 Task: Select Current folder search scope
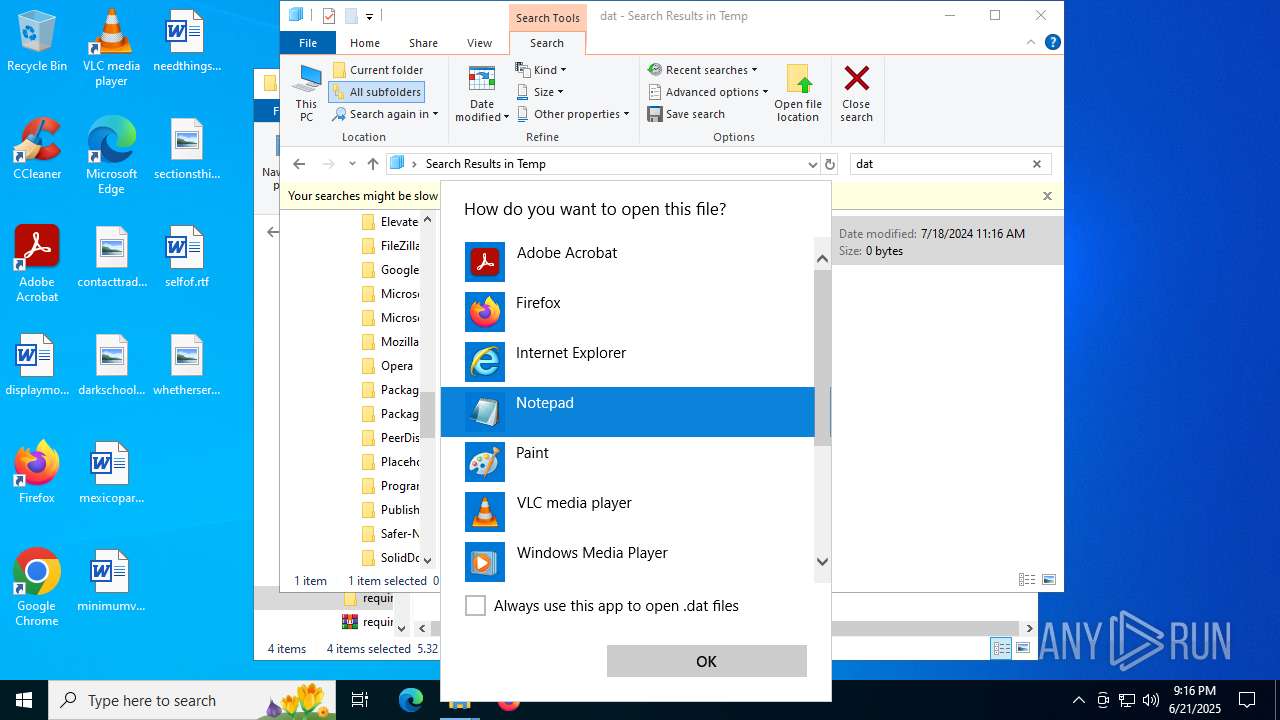pos(377,70)
